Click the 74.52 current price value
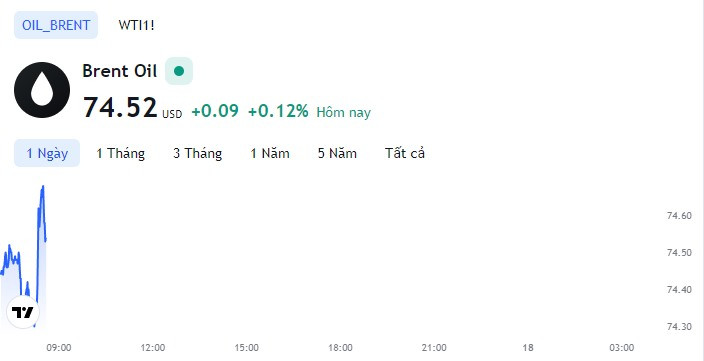This screenshot has height=361, width=704. click(x=120, y=108)
